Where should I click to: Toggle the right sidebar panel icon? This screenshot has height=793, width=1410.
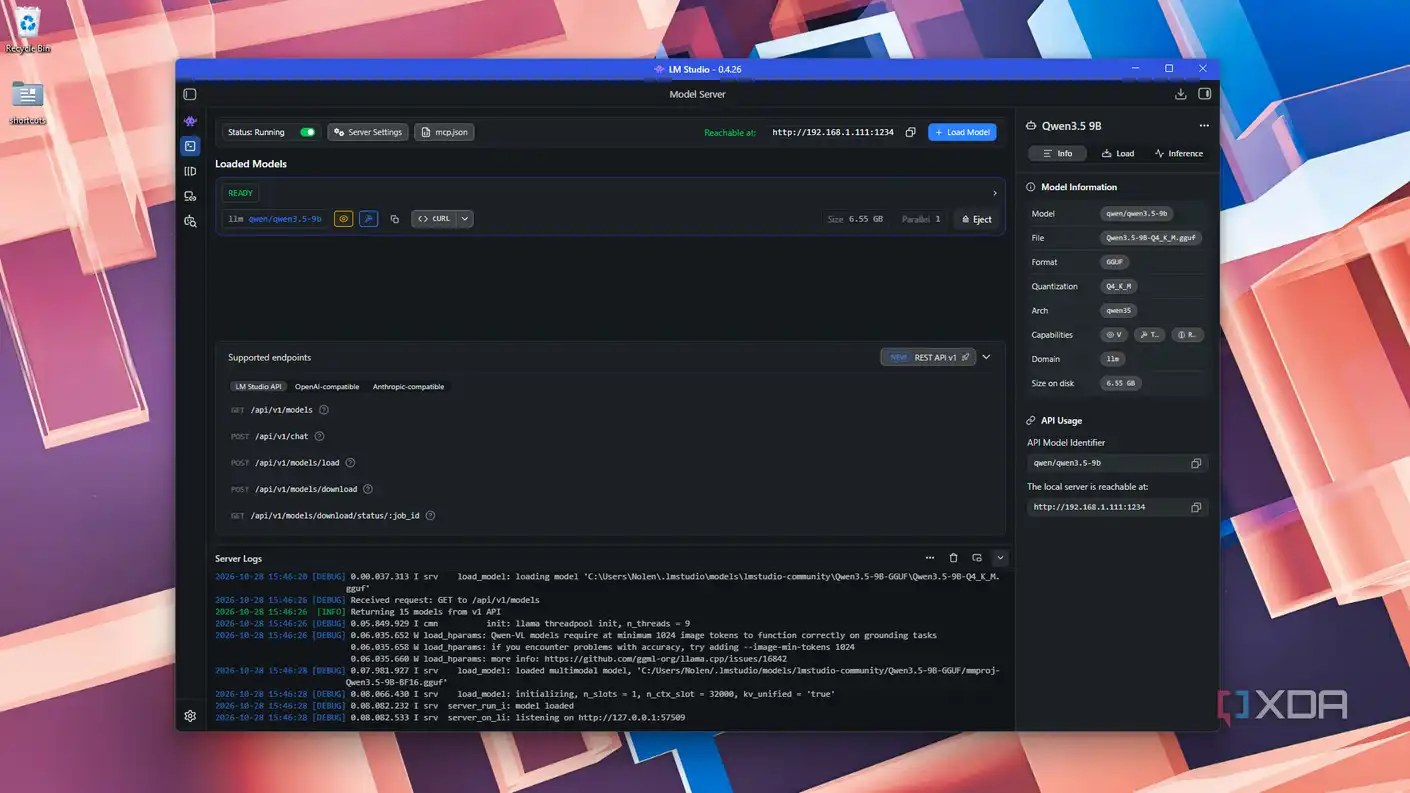[1204, 94]
